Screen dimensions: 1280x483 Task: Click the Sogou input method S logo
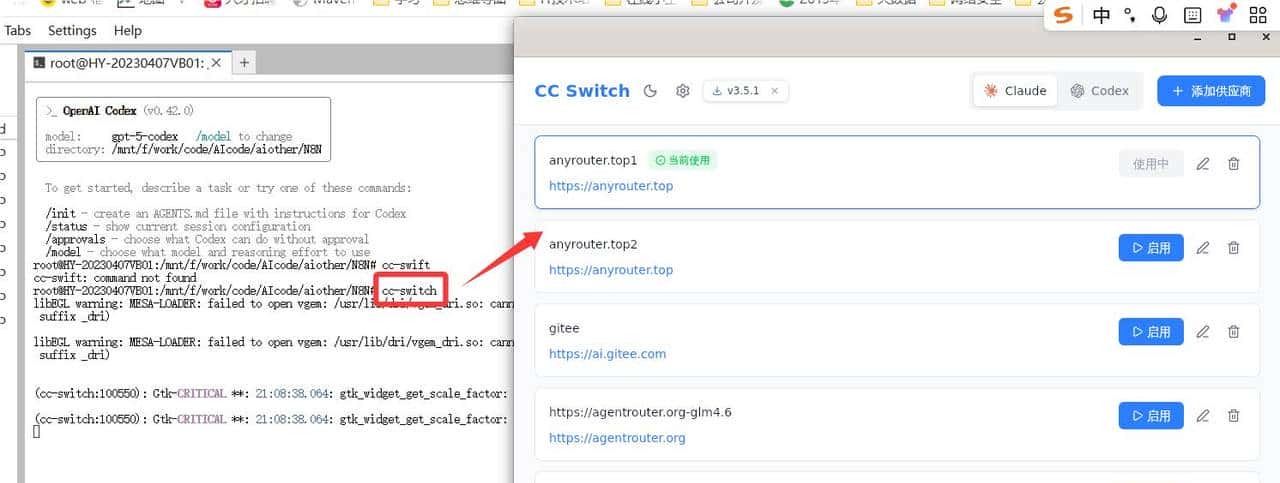(x=1064, y=15)
